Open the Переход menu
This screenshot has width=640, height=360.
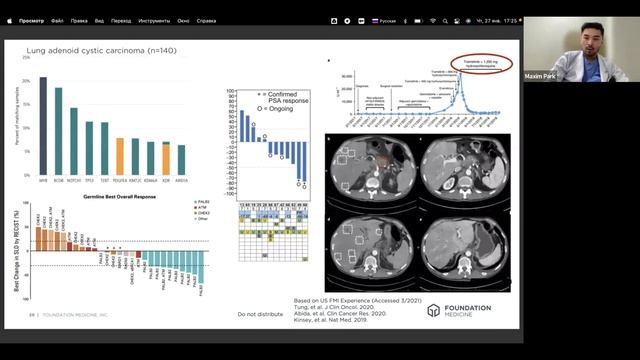tap(121, 21)
